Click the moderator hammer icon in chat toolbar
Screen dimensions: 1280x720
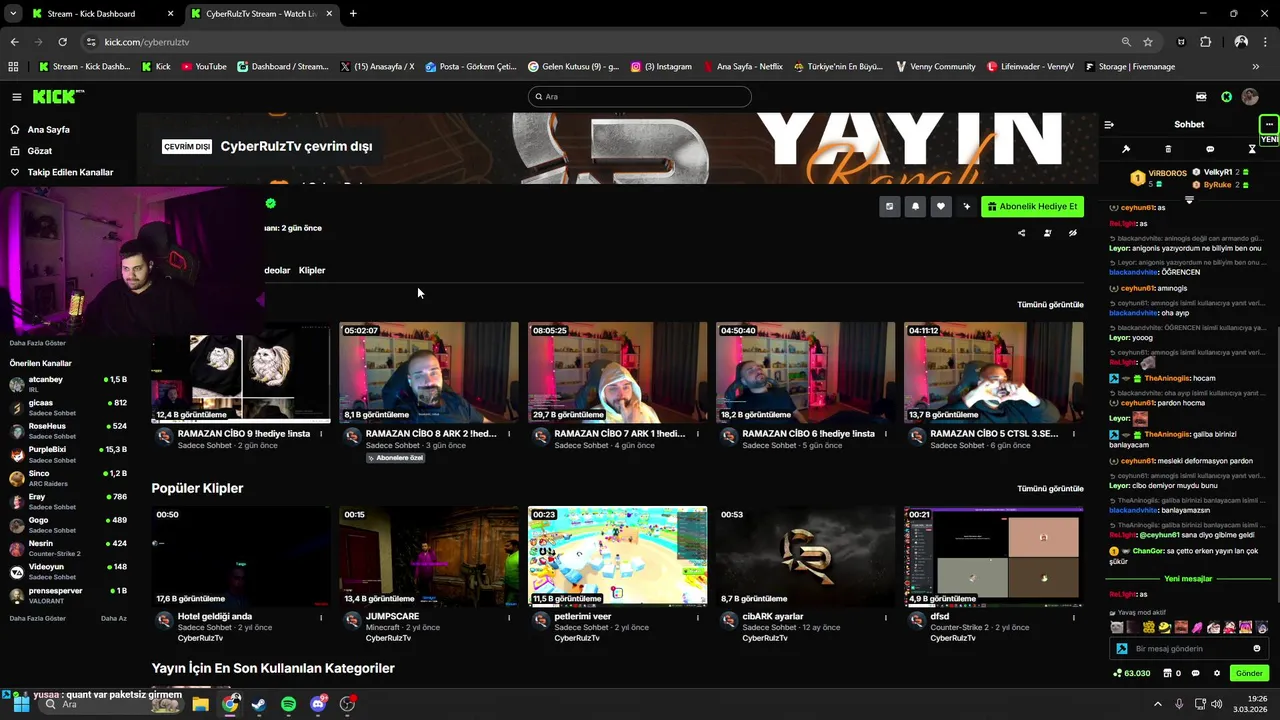coord(1126,149)
